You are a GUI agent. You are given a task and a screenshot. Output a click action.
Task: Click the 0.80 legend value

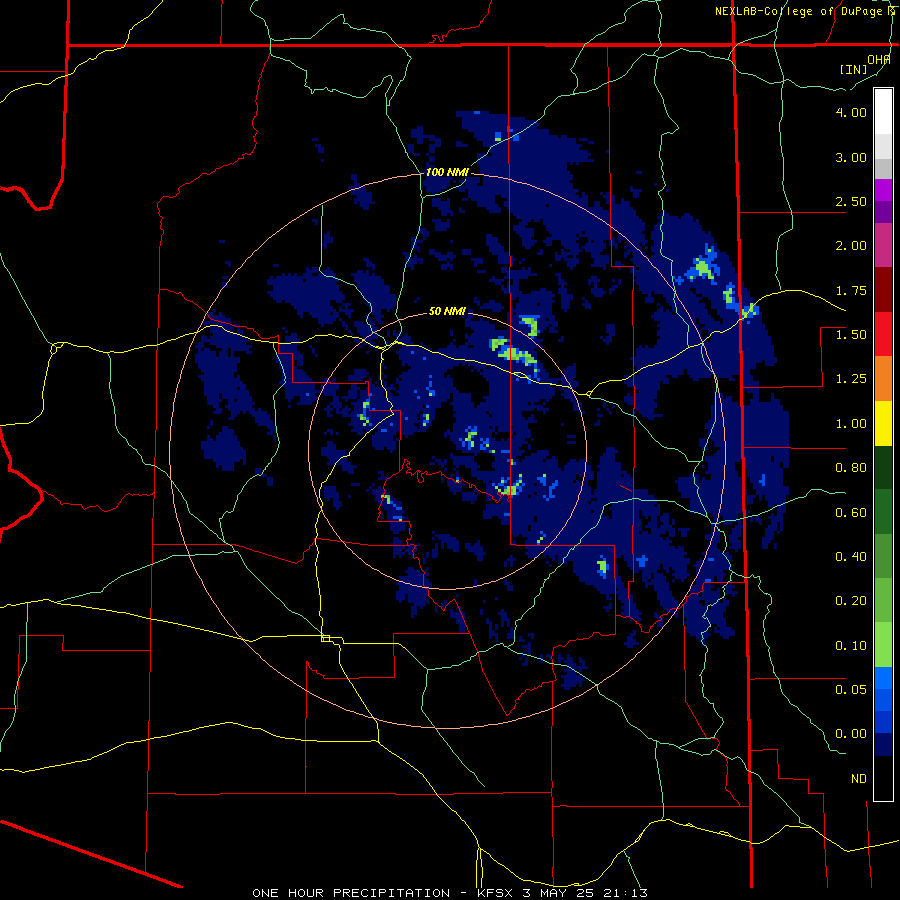pyautogui.click(x=851, y=468)
